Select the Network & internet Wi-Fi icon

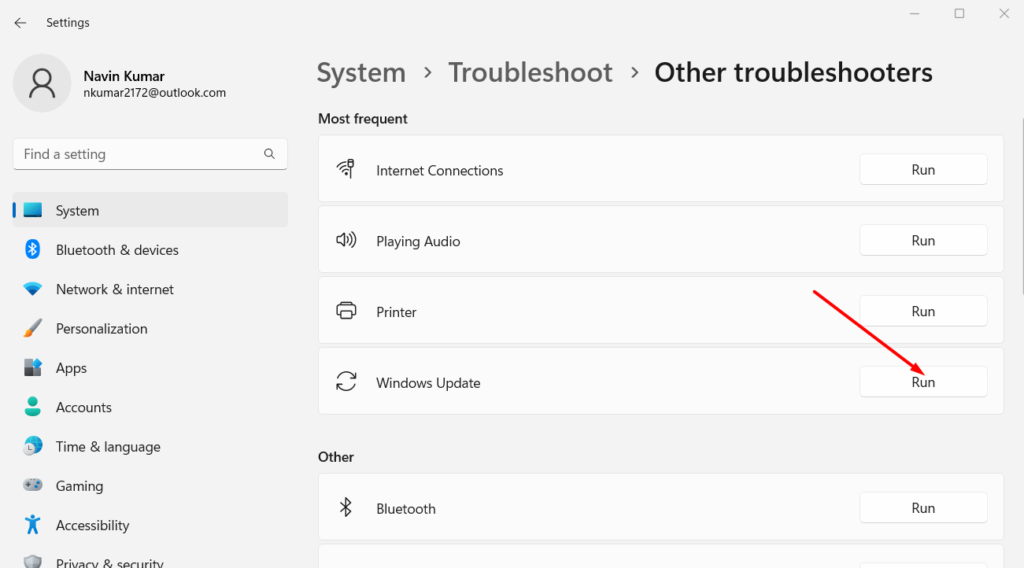tap(33, 289)
